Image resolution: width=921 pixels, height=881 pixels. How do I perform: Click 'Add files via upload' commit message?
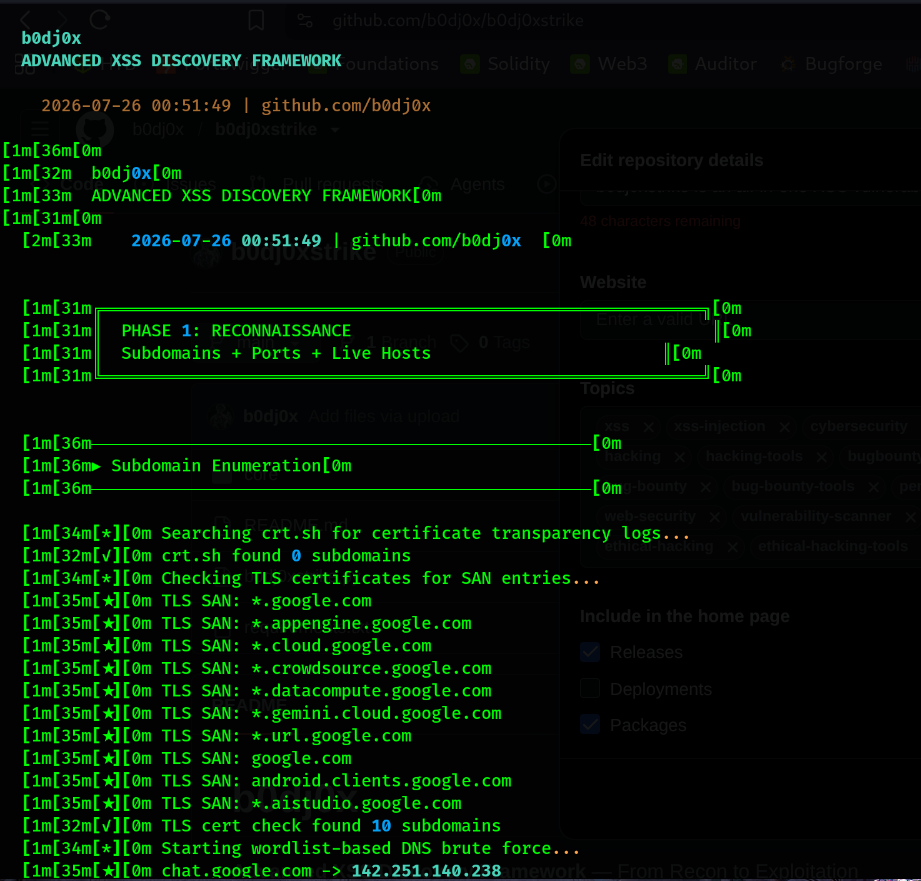pyautogui.click(x=384, y=416)
